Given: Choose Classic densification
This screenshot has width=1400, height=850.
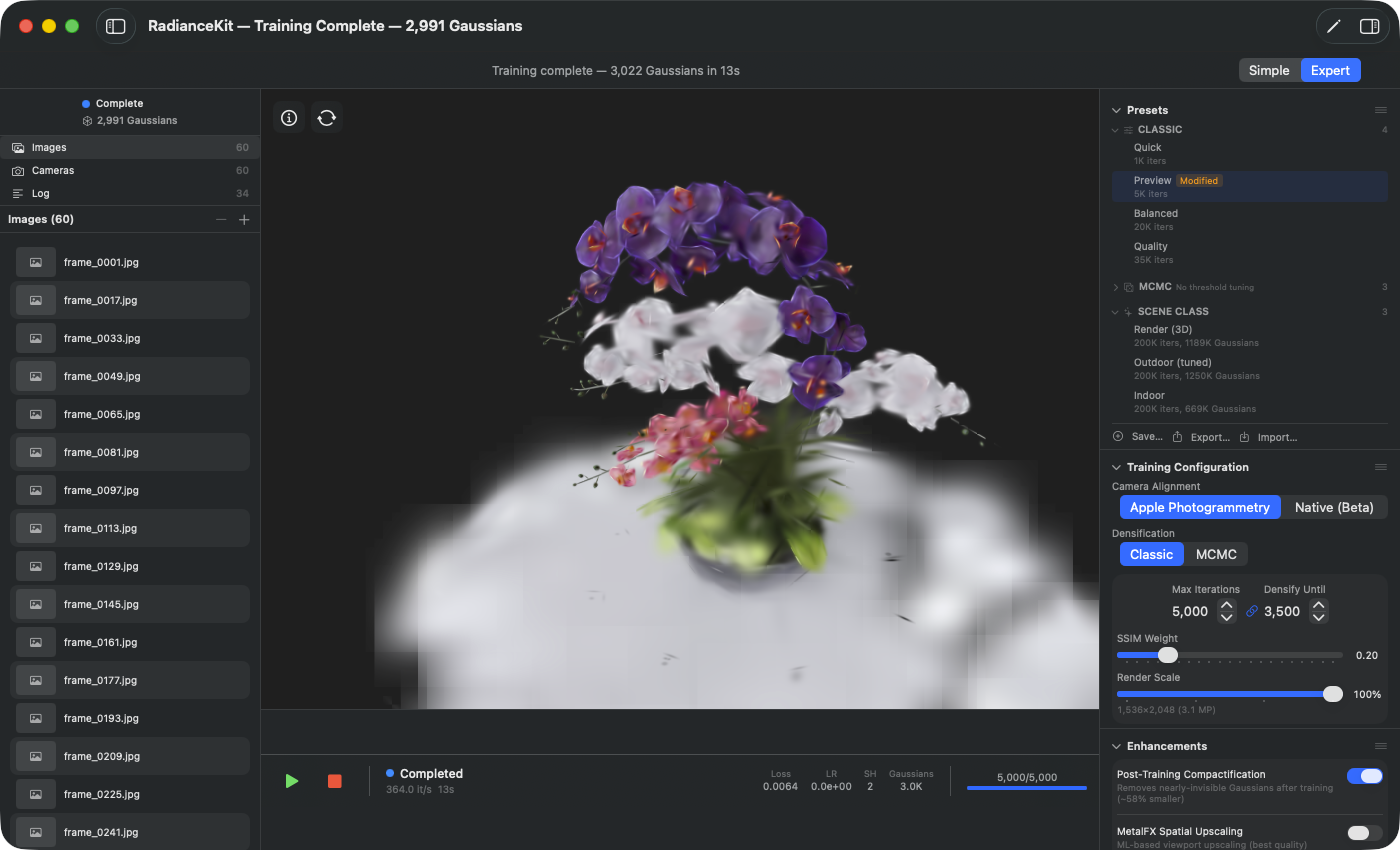Looking at the screenshot, I should point(1151,554).
